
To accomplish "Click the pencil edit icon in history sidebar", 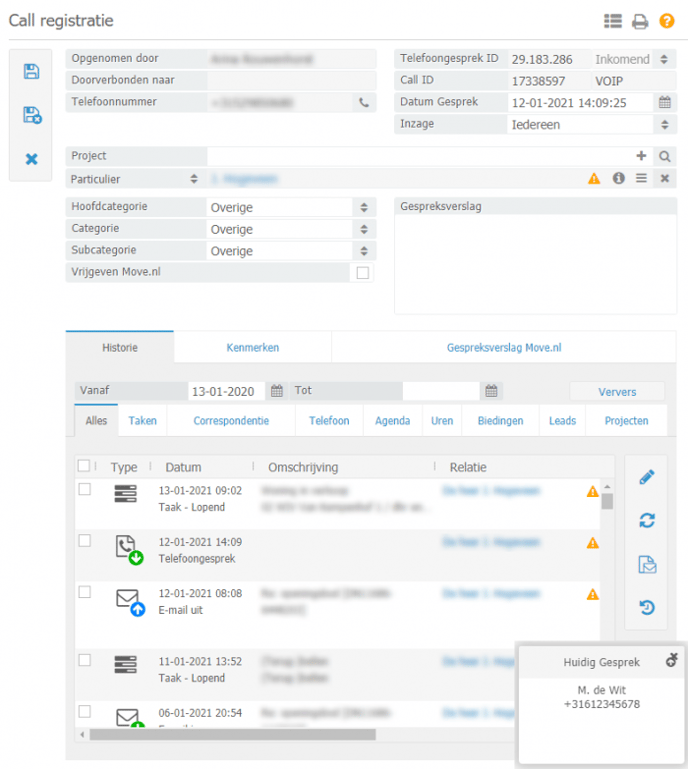I will pyautogui.click(x=647, y=477).
